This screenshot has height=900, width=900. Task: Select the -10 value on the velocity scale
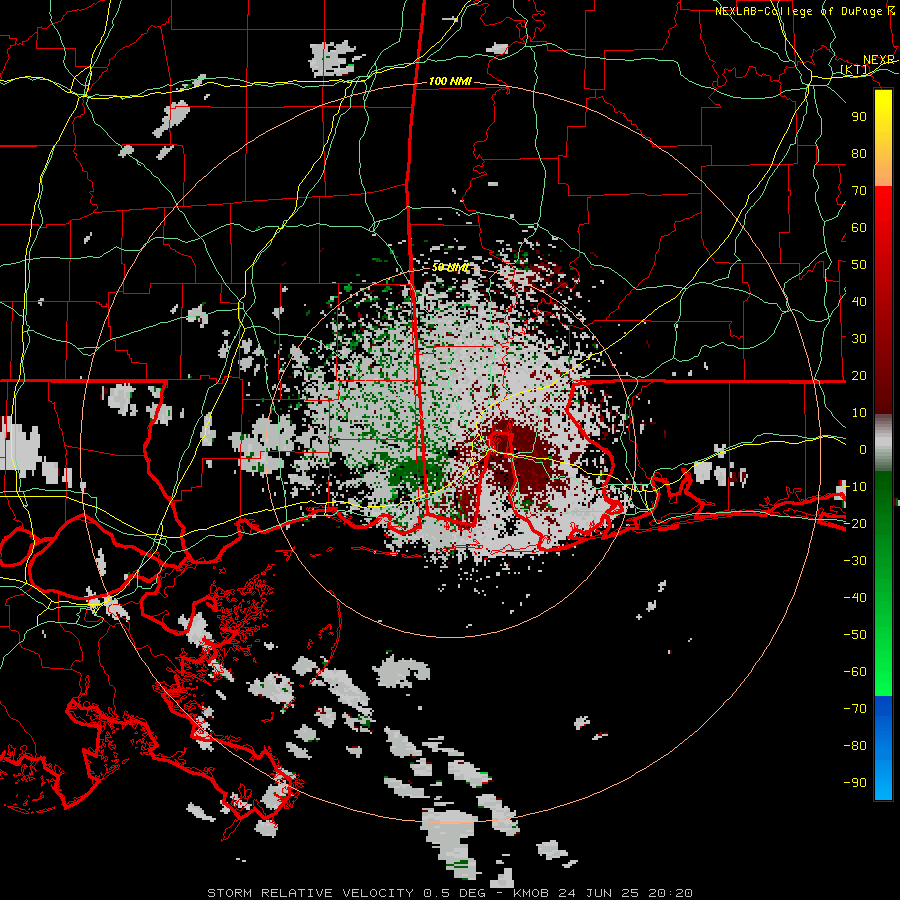(855, 487)
